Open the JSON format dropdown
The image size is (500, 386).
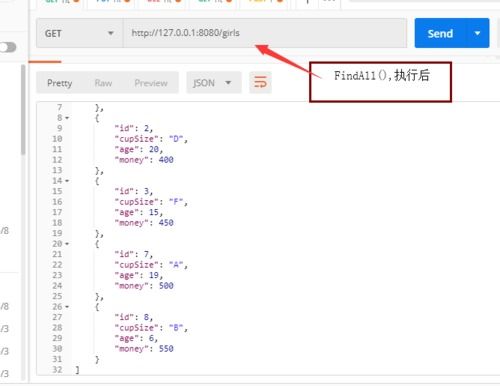coord(213,83)
